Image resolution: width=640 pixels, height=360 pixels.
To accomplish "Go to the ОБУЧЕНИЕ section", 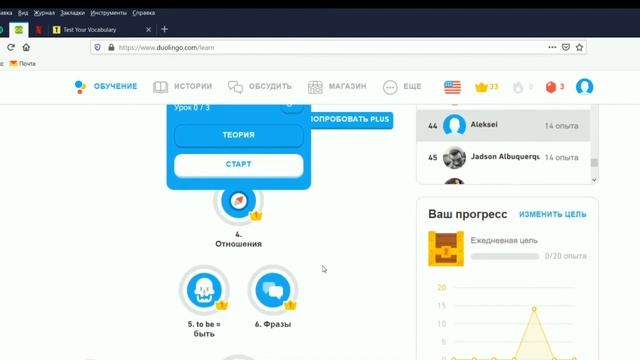I will click(106, 87).
